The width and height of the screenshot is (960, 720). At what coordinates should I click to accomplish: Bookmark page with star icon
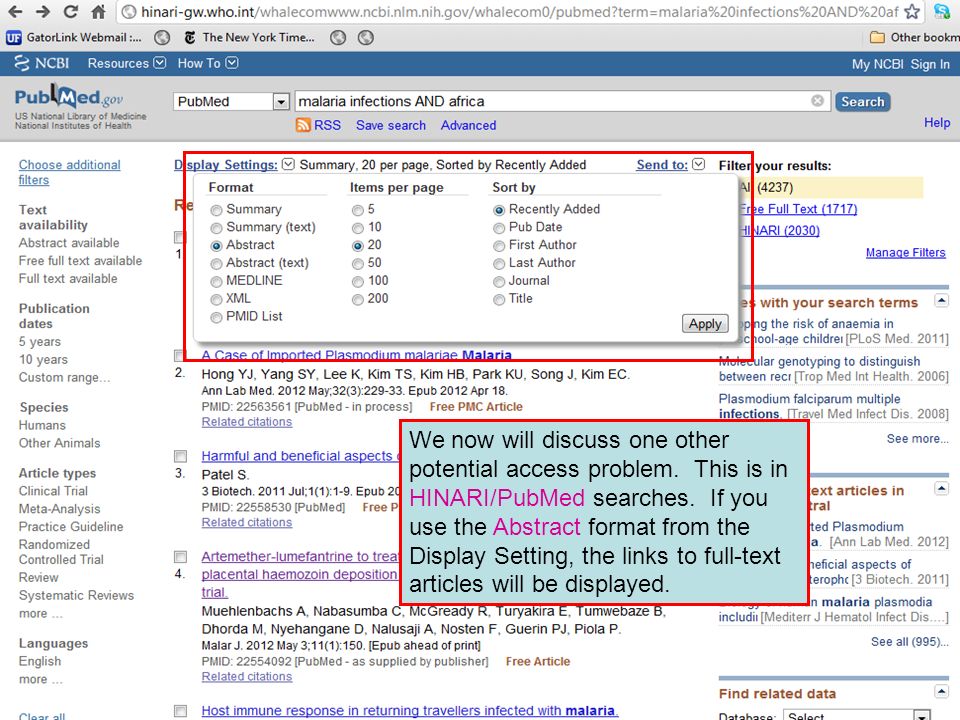point(912,12)
